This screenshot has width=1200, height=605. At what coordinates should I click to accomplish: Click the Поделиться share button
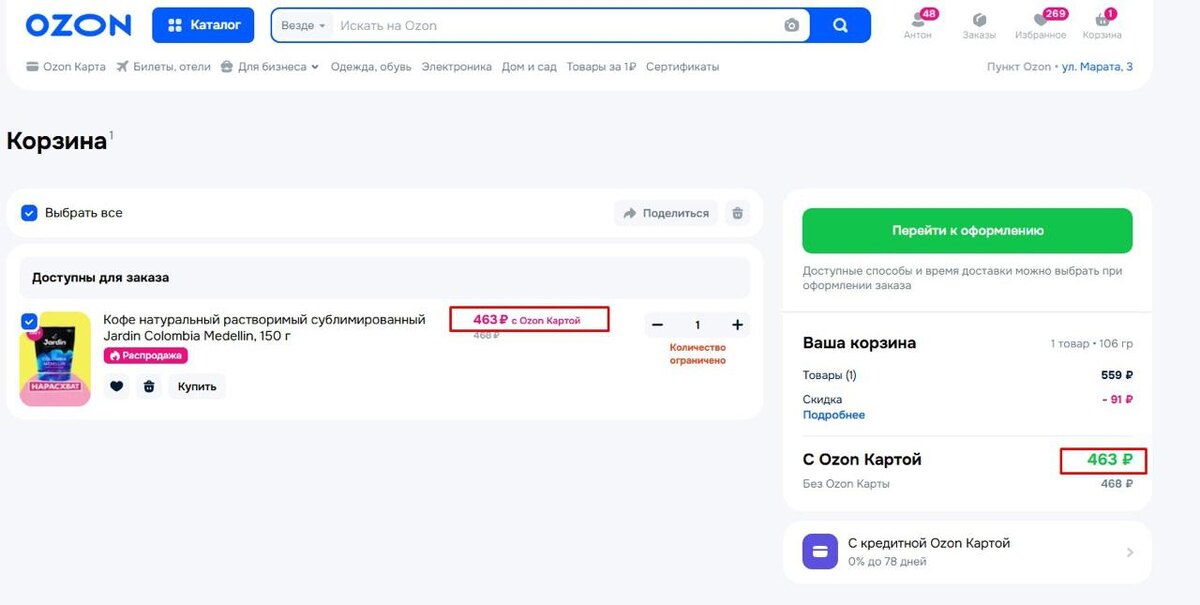[x=666, y=213]
